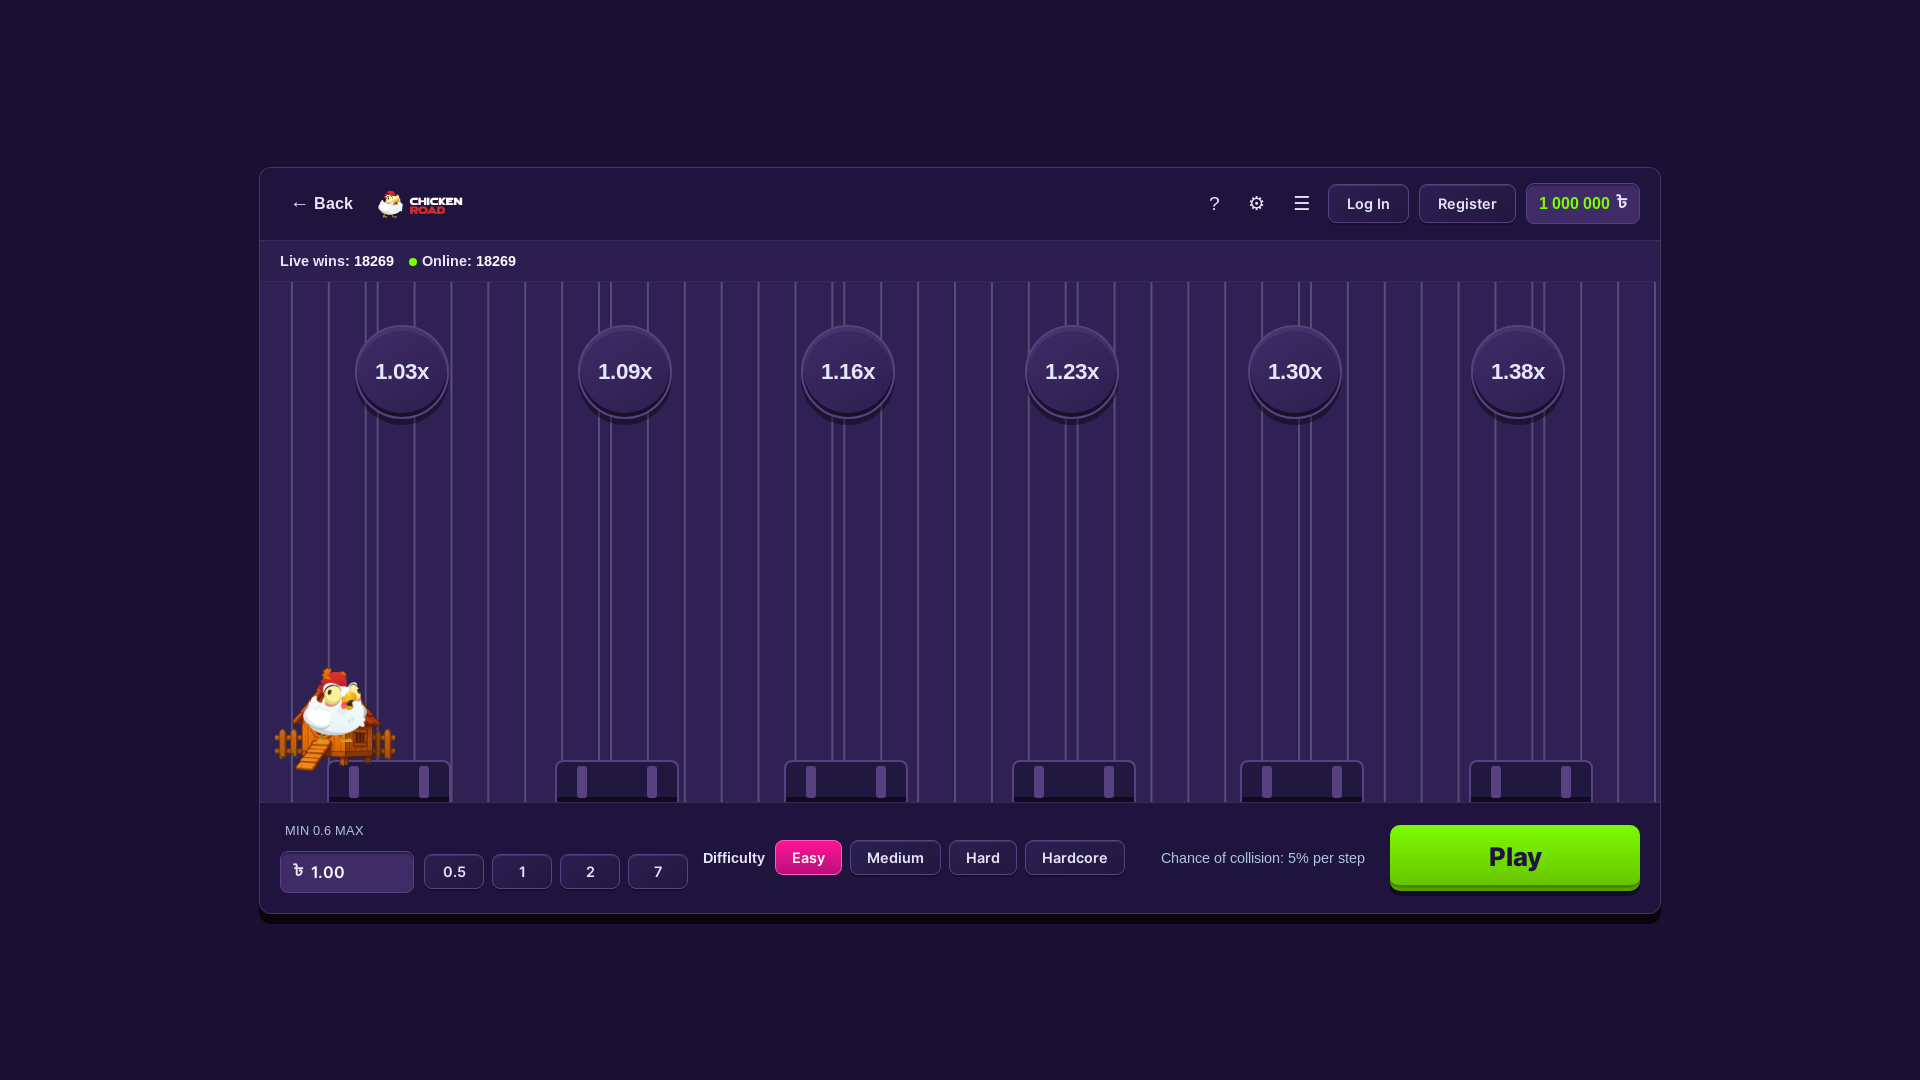This screenshot has height=1080, width=1920.
Task: Click the 1.38x multiplier disc
Action: click(x=1518, y=372)
